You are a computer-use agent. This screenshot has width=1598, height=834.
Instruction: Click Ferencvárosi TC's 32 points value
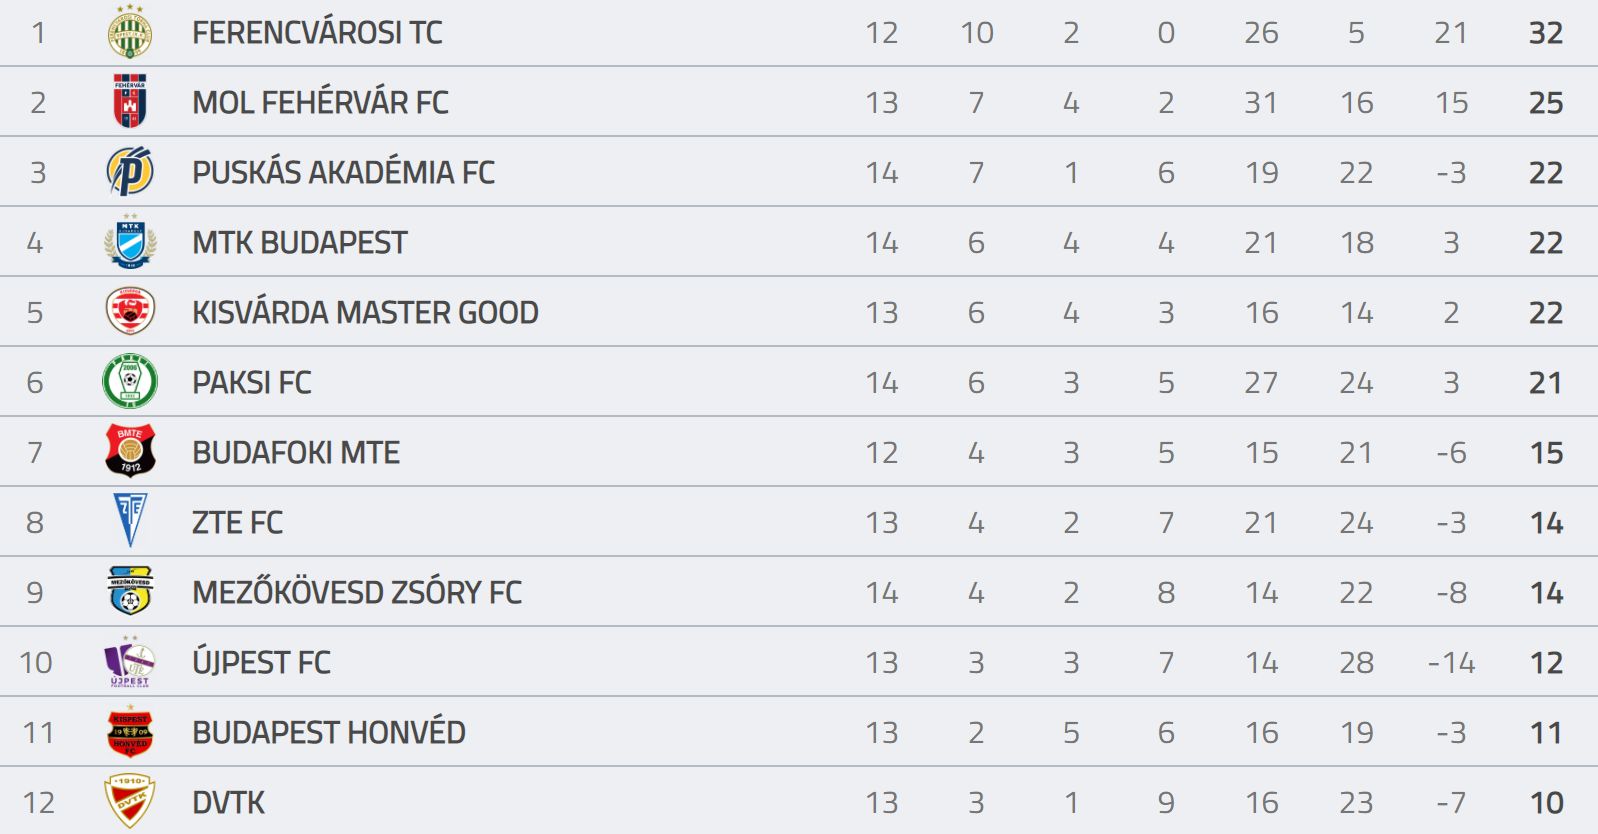click(1546, 32)
